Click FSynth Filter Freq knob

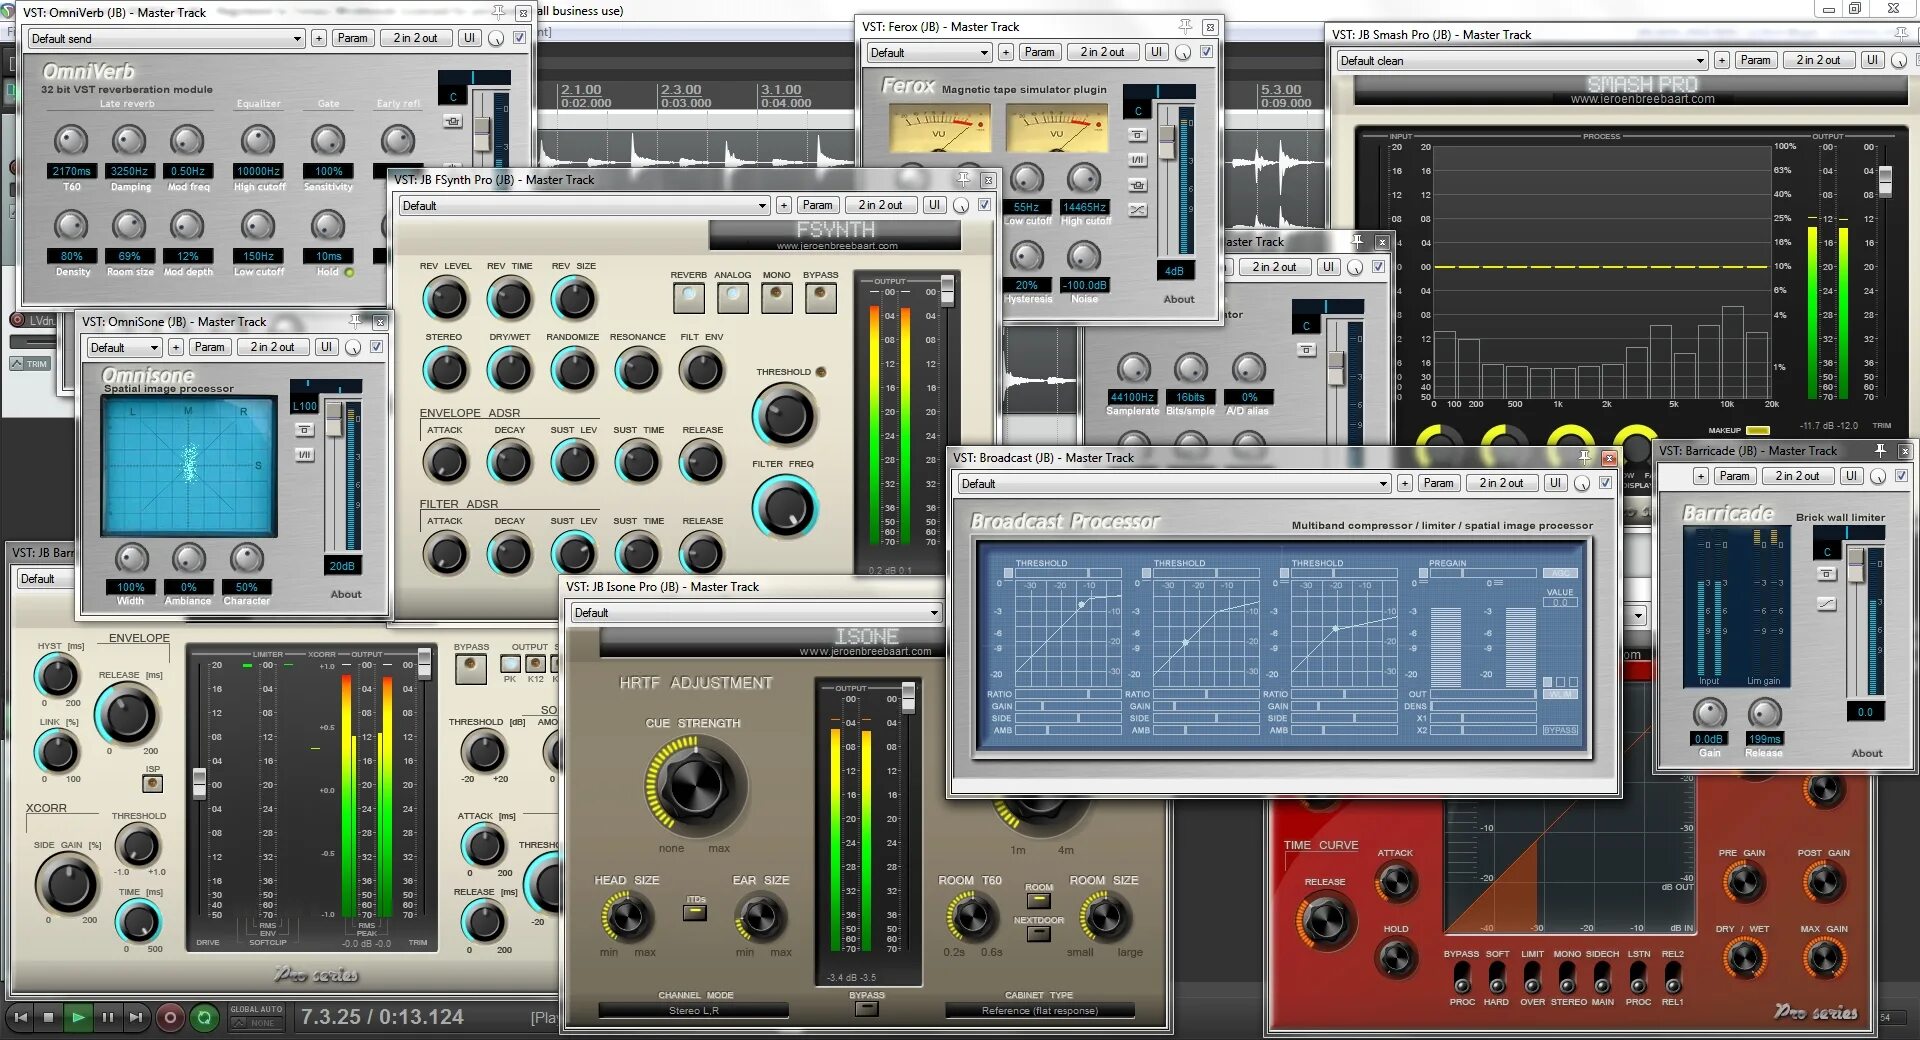point(786,507)
